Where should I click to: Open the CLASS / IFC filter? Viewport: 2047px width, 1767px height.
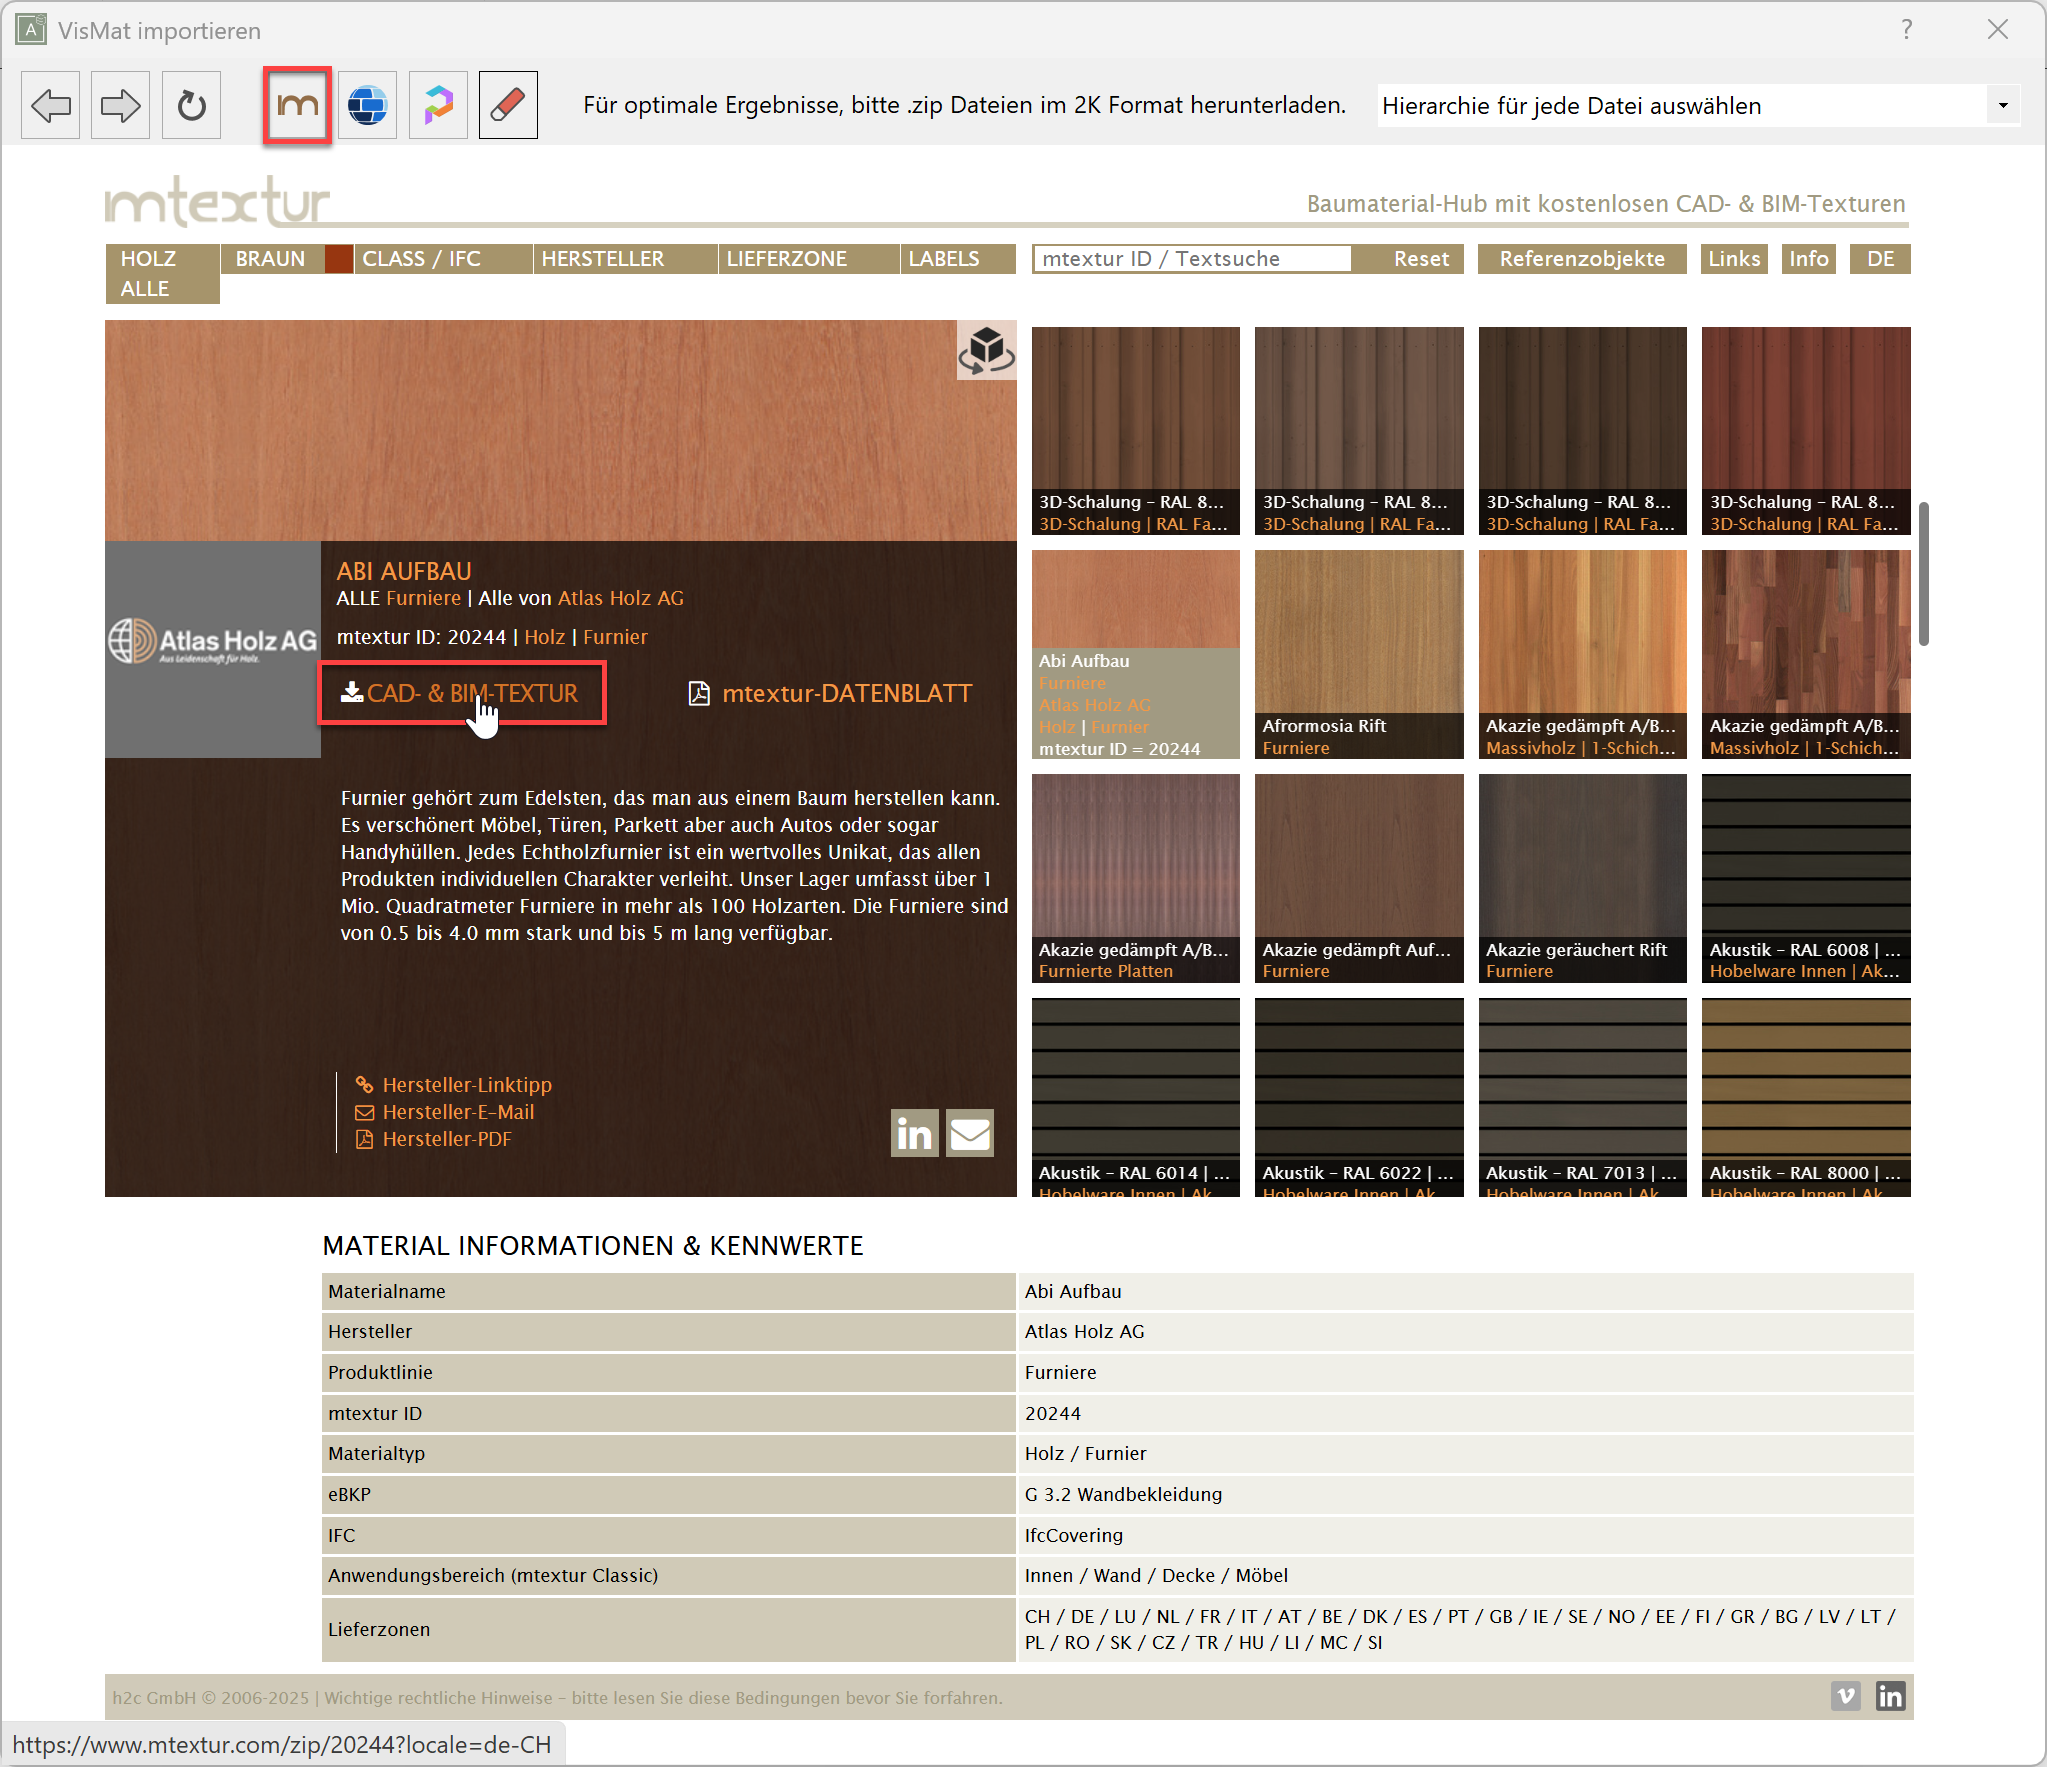[x=441, y=258]
